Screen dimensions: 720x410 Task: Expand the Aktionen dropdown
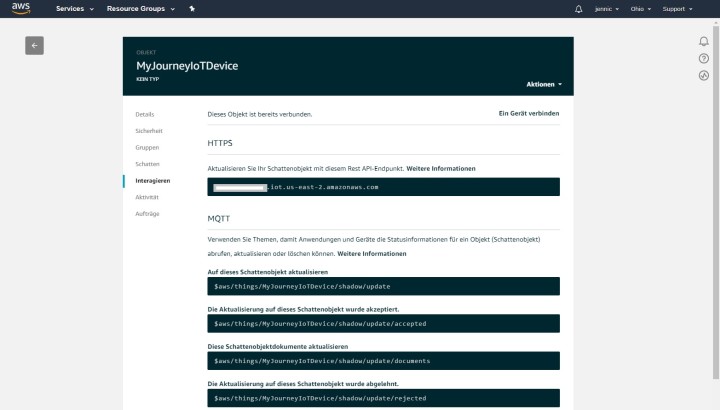[544, 84]
